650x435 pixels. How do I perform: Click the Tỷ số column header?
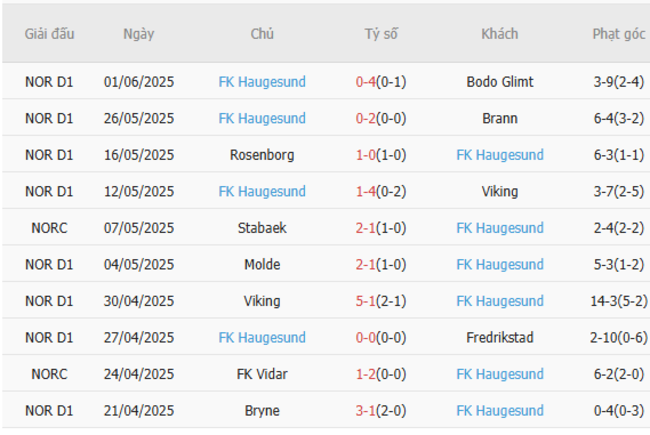pos(381,33)
